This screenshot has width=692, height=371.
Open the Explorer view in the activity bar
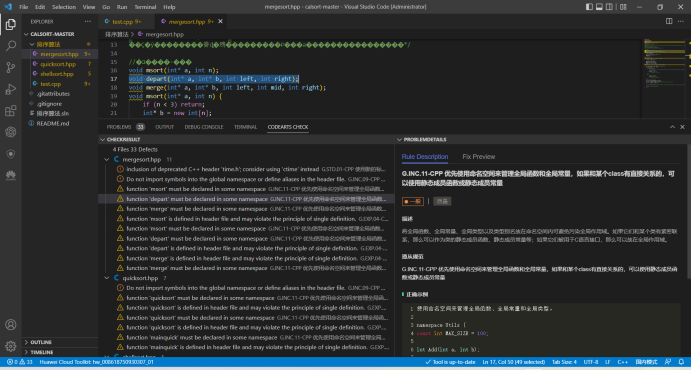click(11, 24)
